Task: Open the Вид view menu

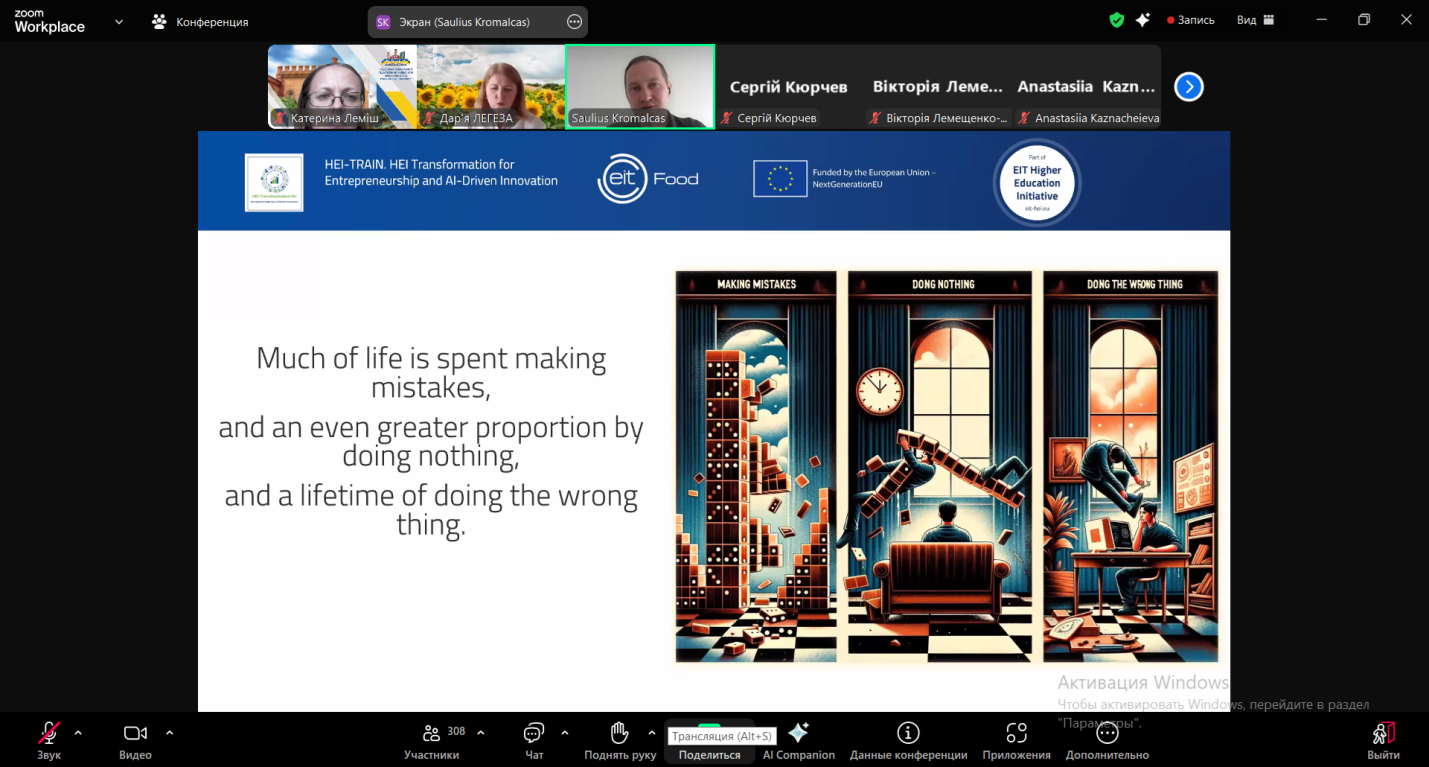Action: click(x=1255, y=20)
